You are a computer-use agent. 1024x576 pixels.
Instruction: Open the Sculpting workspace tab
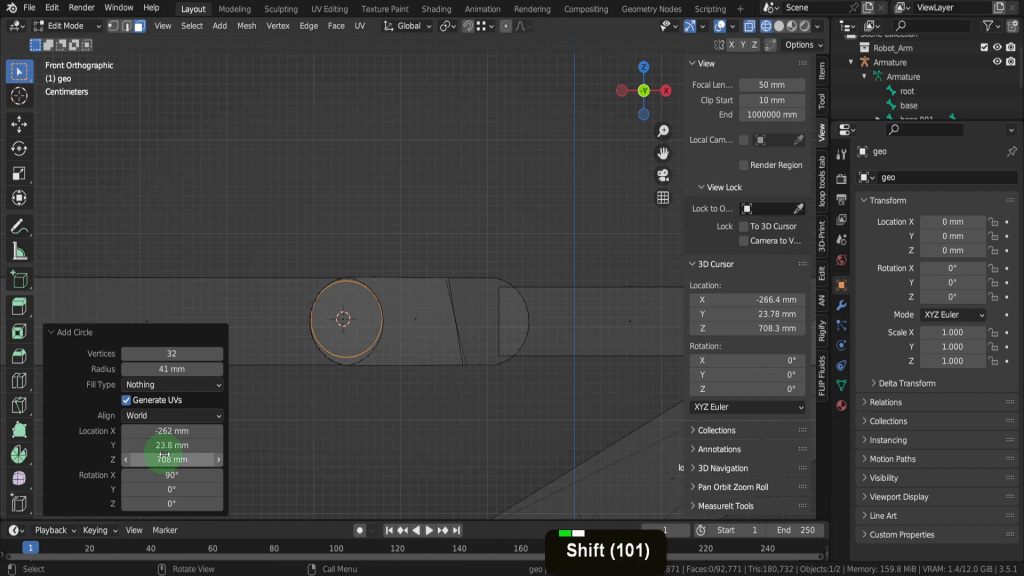280,9
